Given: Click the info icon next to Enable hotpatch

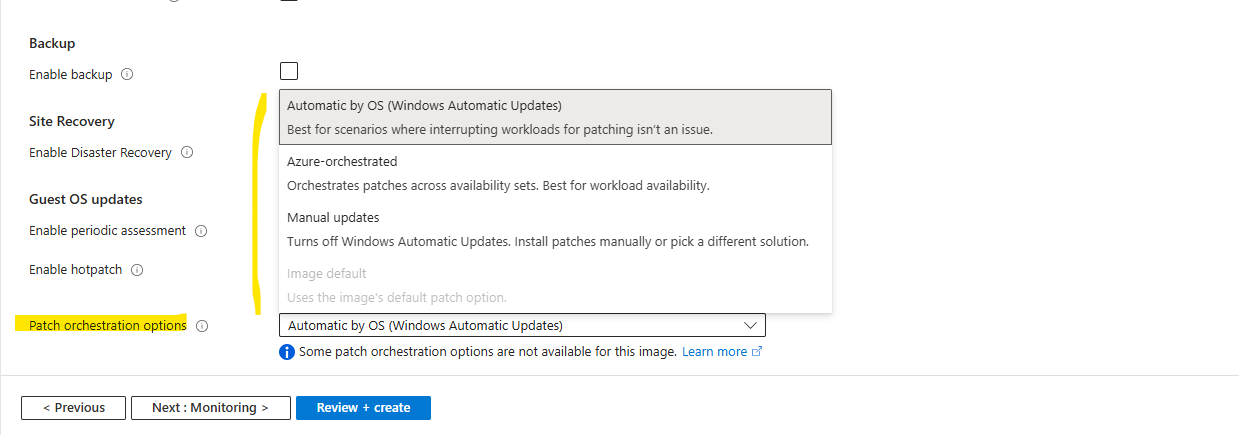Looking at the screenshot, I should (x=138, y=270).
